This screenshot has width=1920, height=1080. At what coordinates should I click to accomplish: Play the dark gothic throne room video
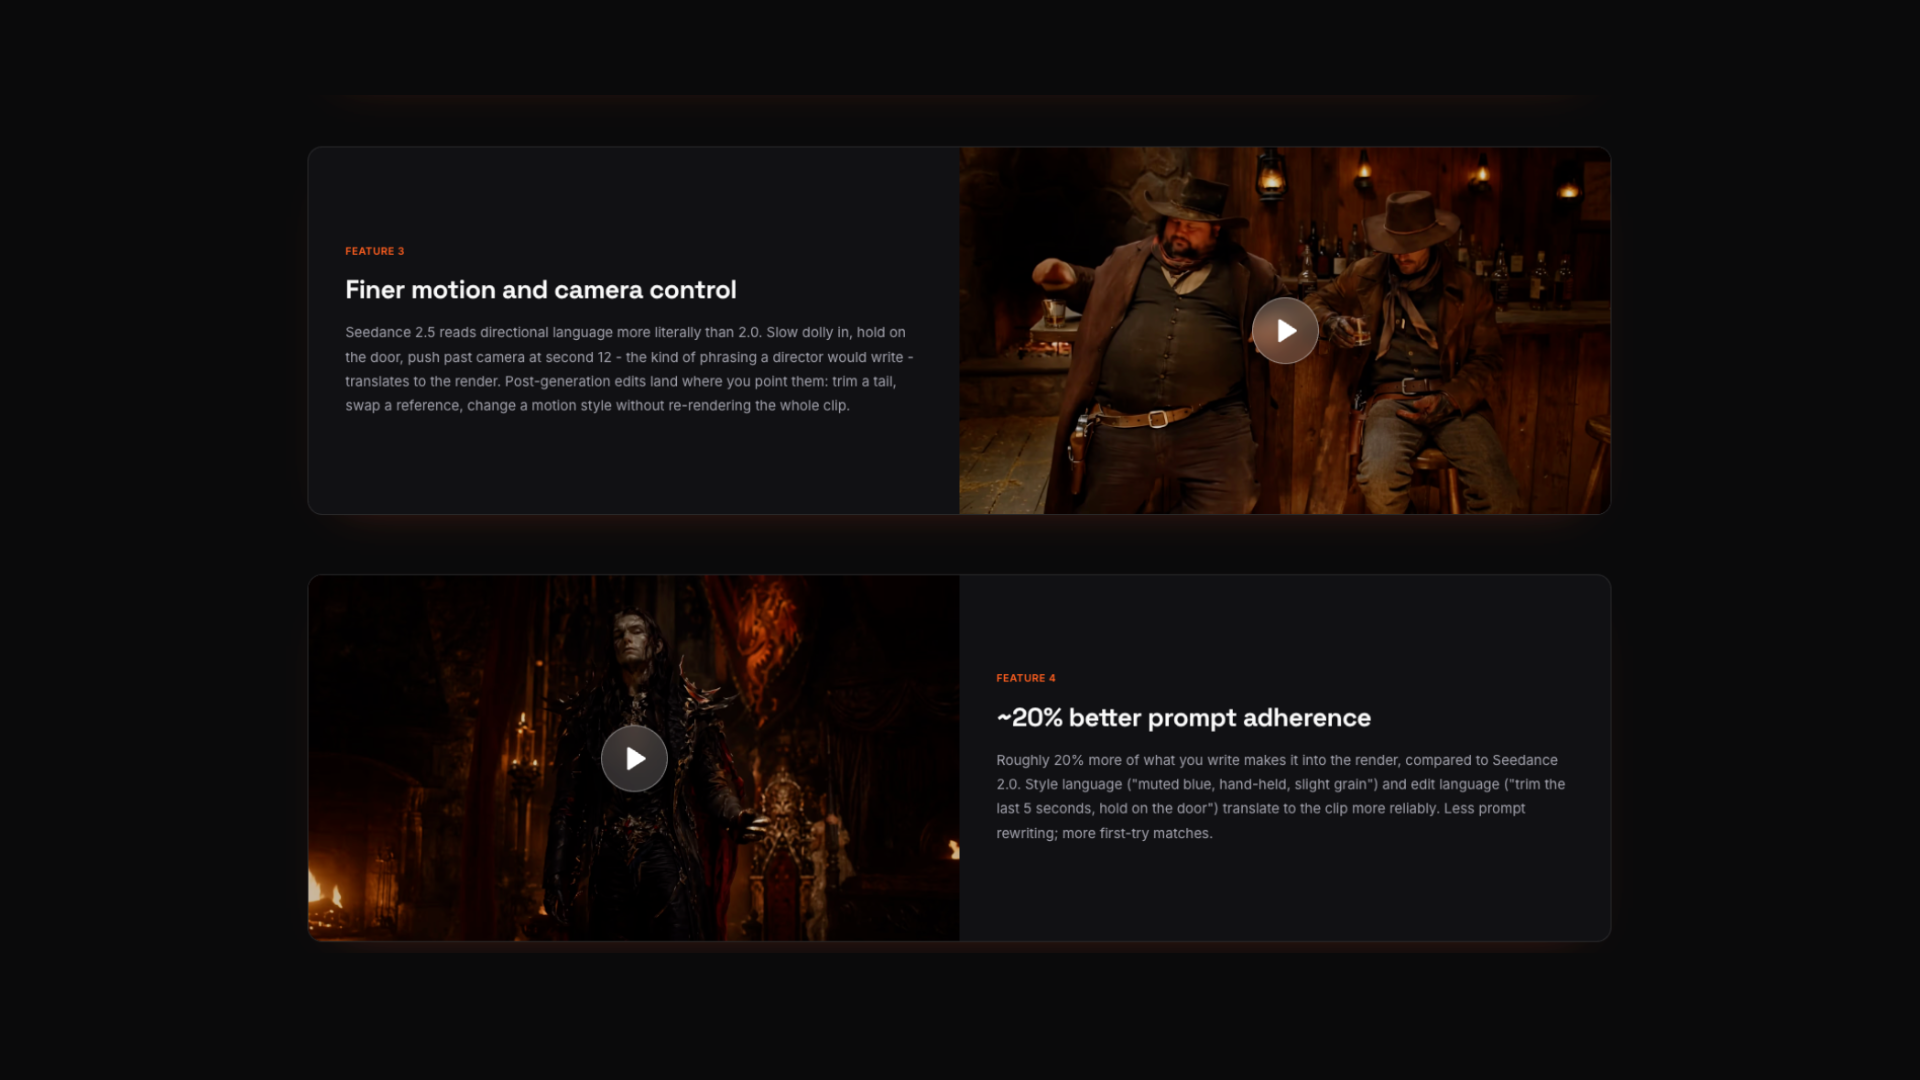(x=634, y=759)
